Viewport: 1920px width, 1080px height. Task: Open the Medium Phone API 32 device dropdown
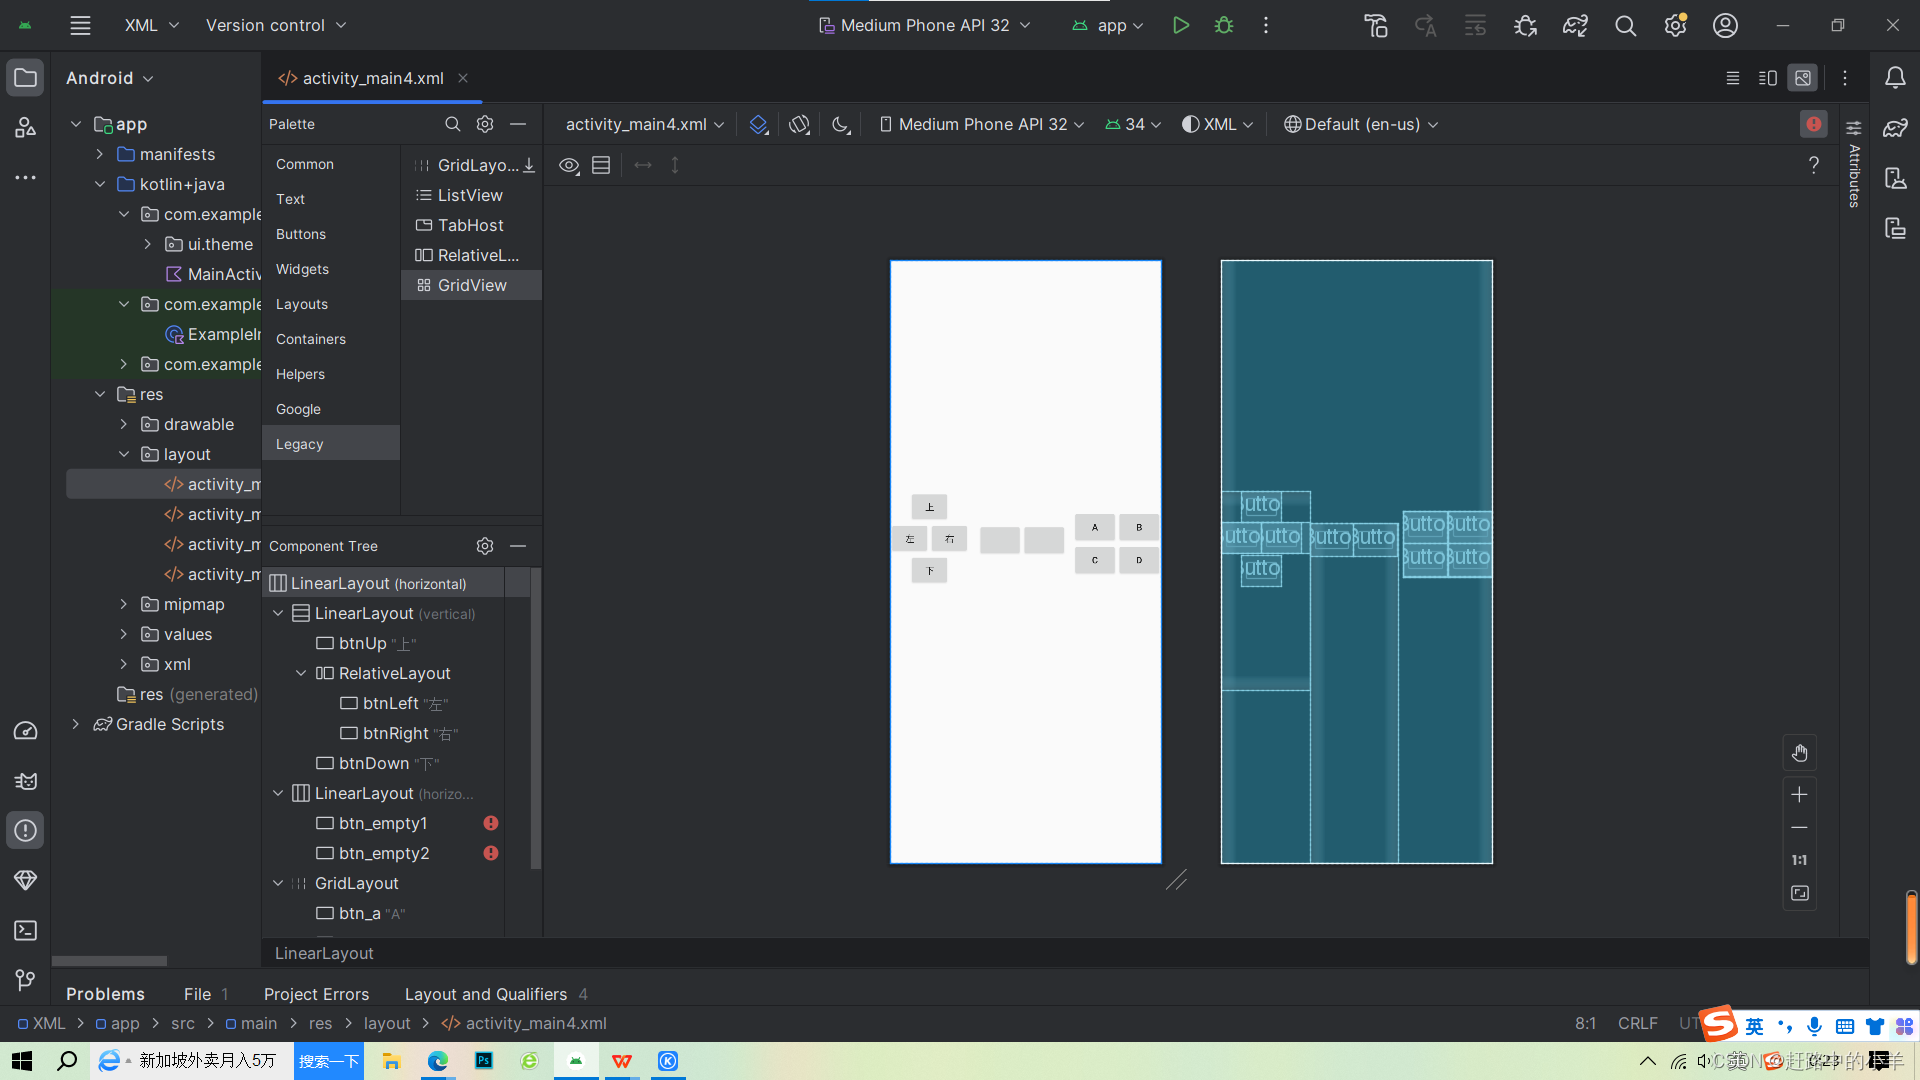tap(981, 124)
